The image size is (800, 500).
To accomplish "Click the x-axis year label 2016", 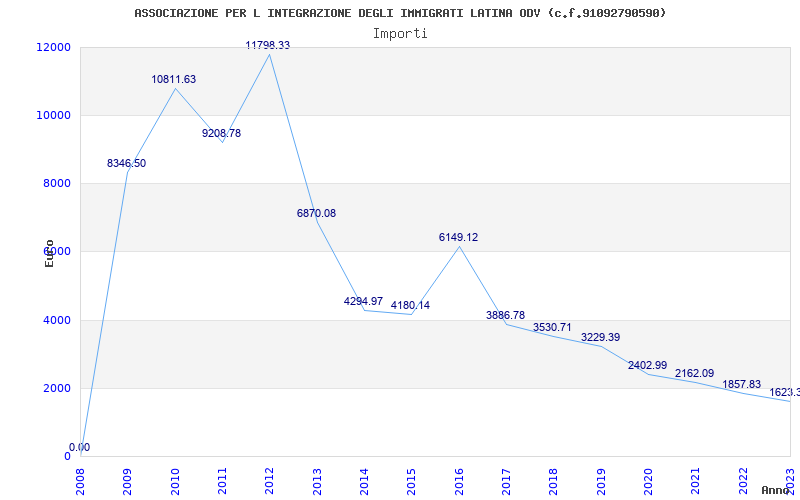I will pos(459,481).
